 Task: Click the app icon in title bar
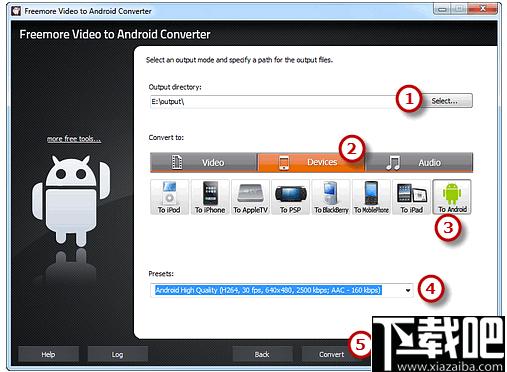click(16, 11)
